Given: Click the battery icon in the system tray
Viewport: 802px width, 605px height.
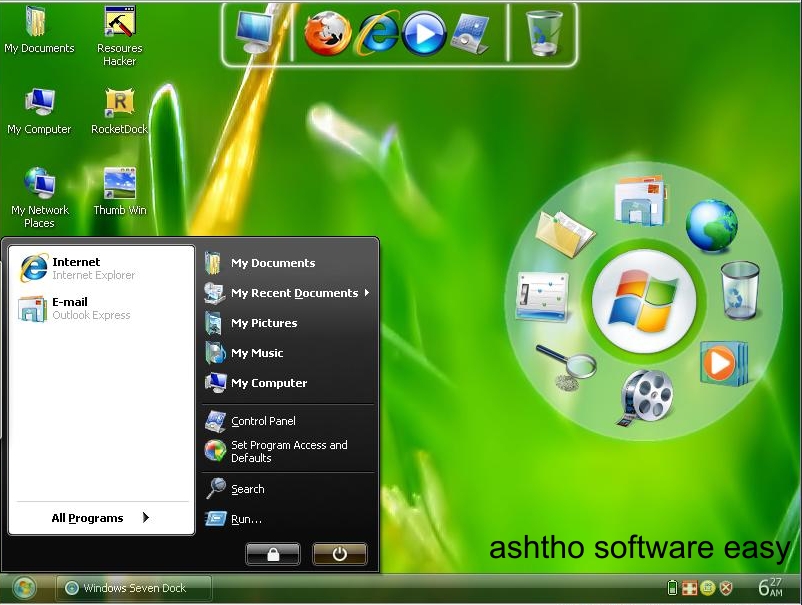Looking at the screenshot, I should 672,588.
